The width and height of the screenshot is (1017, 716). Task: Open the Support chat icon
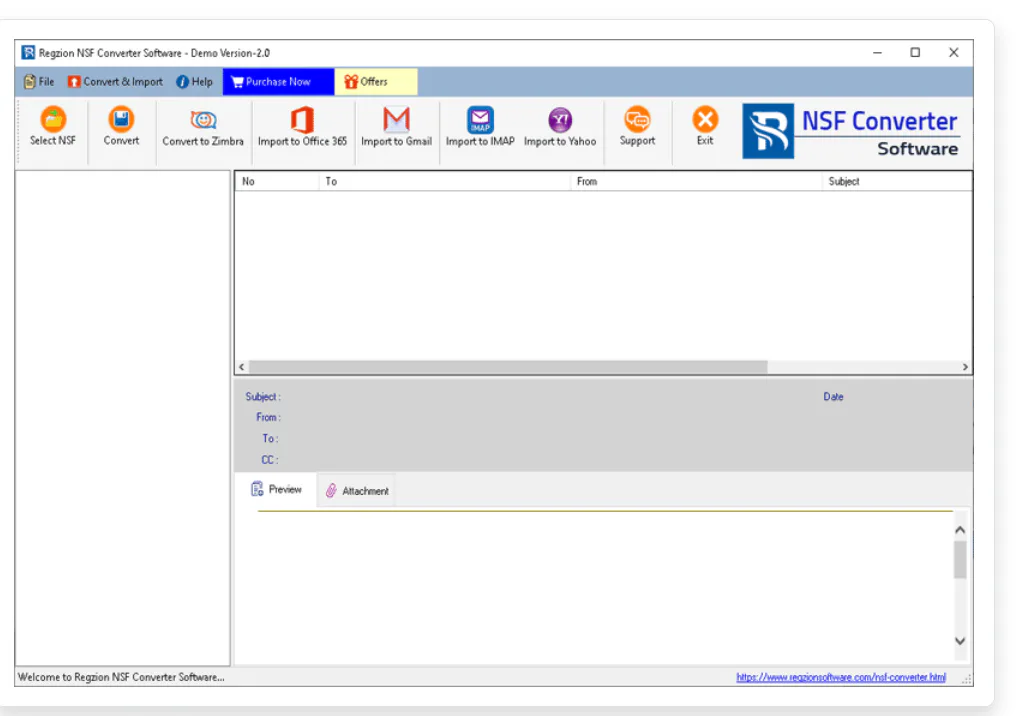(x=637, y=119)
